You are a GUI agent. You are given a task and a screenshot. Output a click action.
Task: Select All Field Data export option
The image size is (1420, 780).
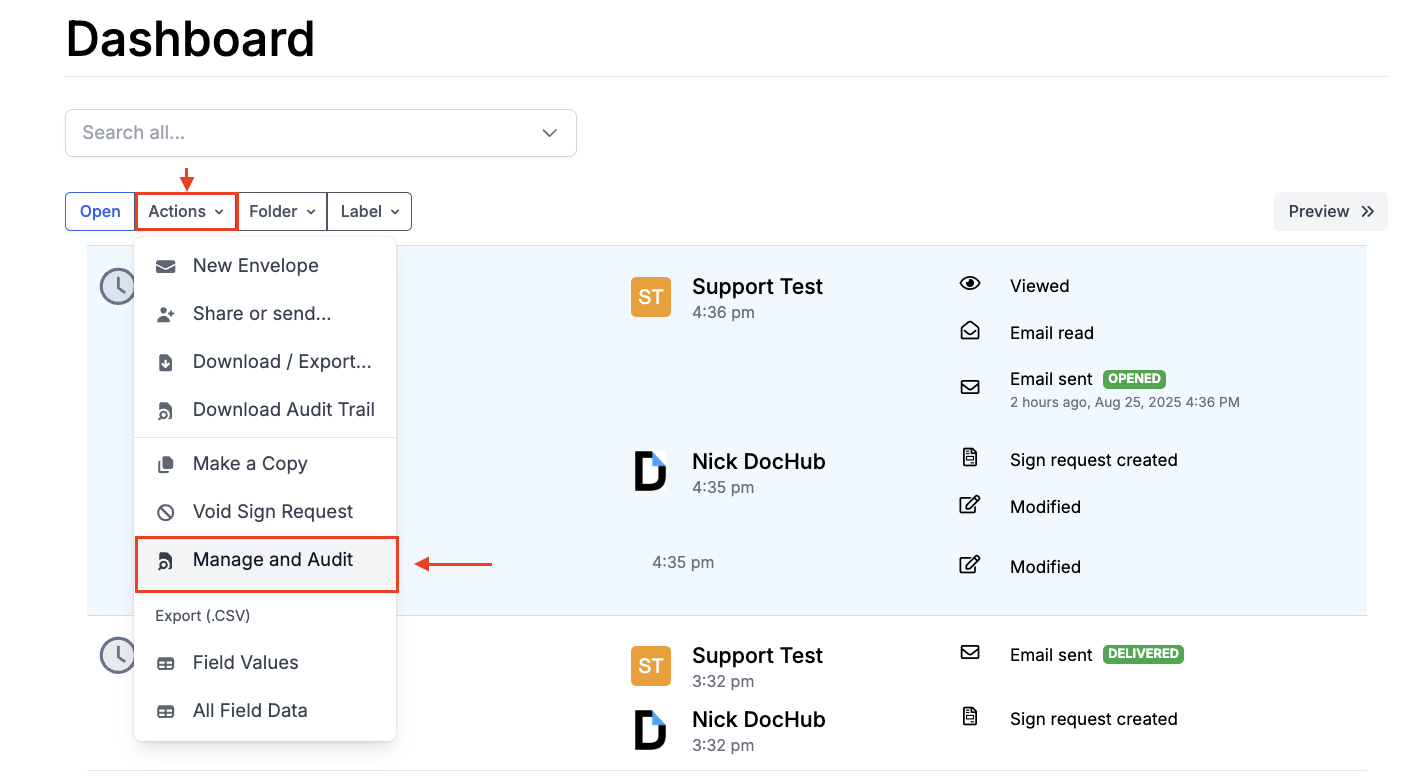tap(250, 711)
